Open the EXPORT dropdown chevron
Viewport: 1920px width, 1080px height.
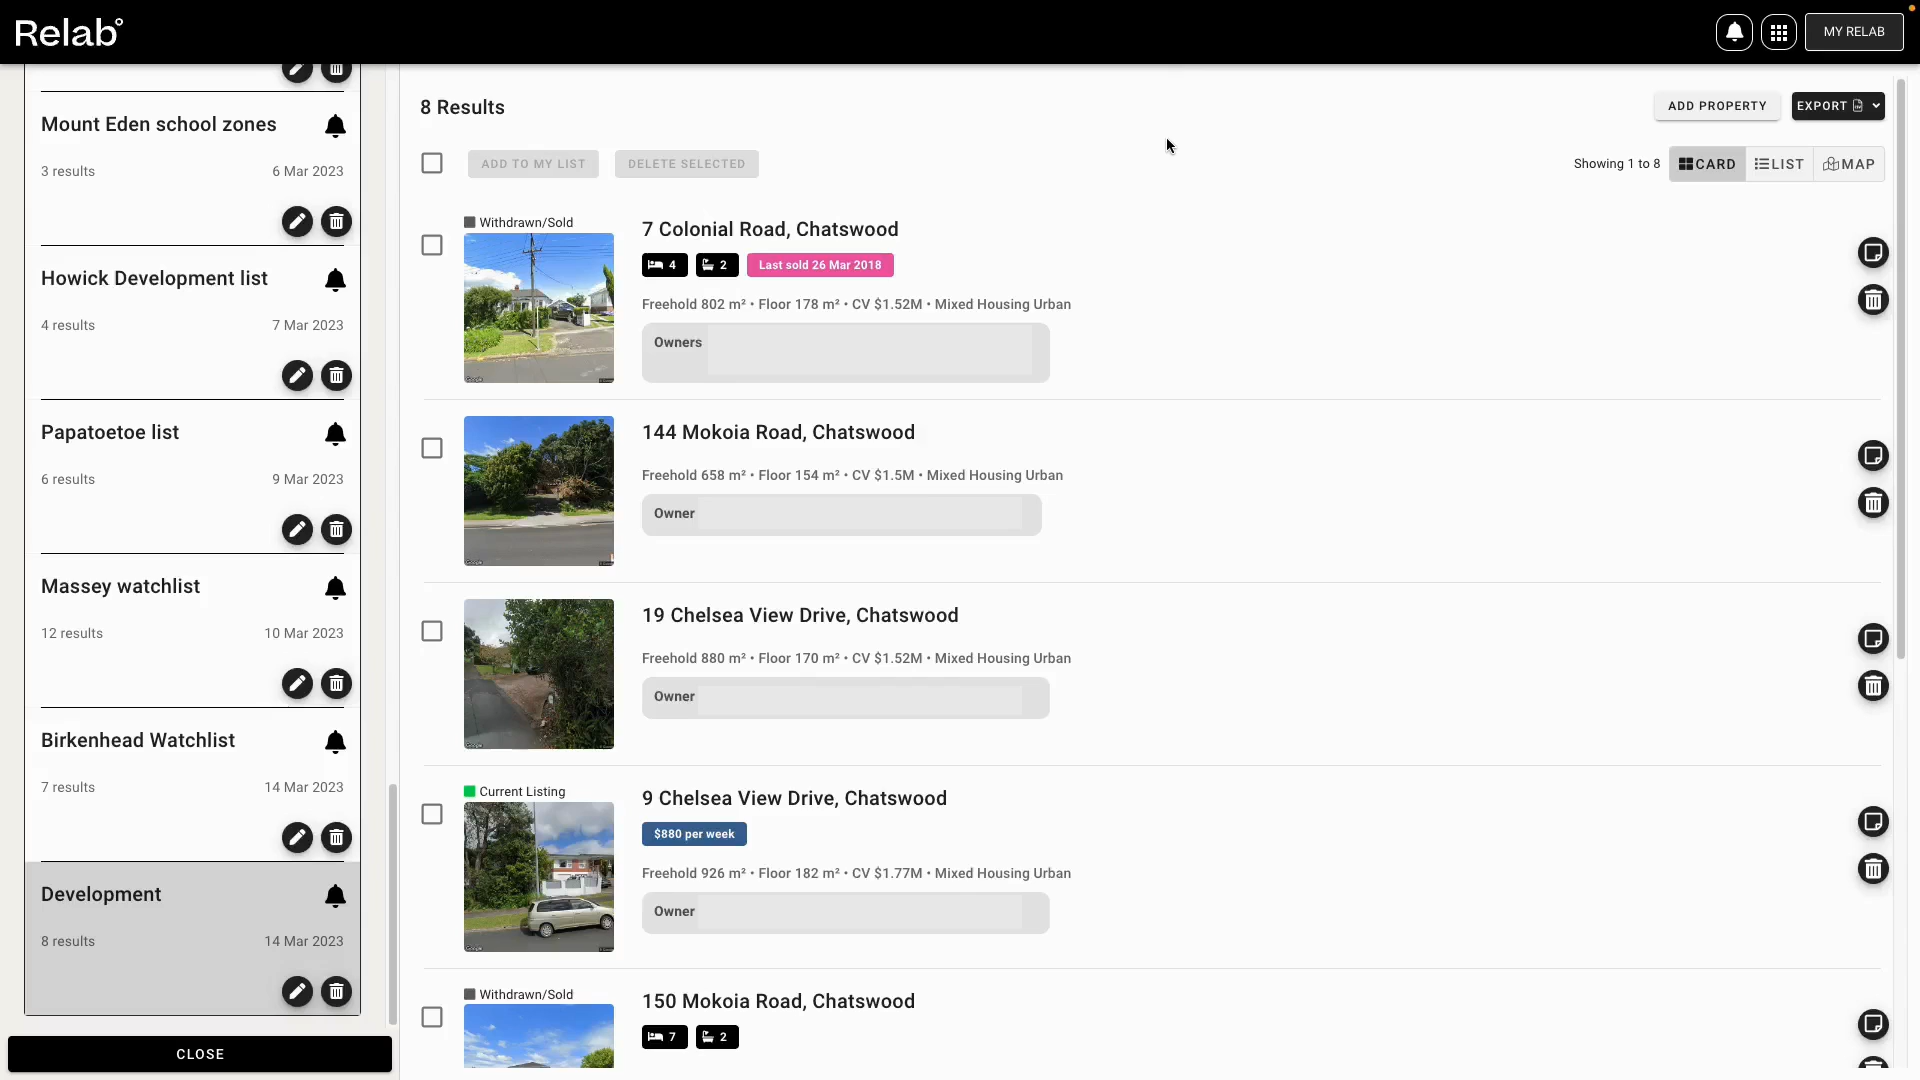1875,106
